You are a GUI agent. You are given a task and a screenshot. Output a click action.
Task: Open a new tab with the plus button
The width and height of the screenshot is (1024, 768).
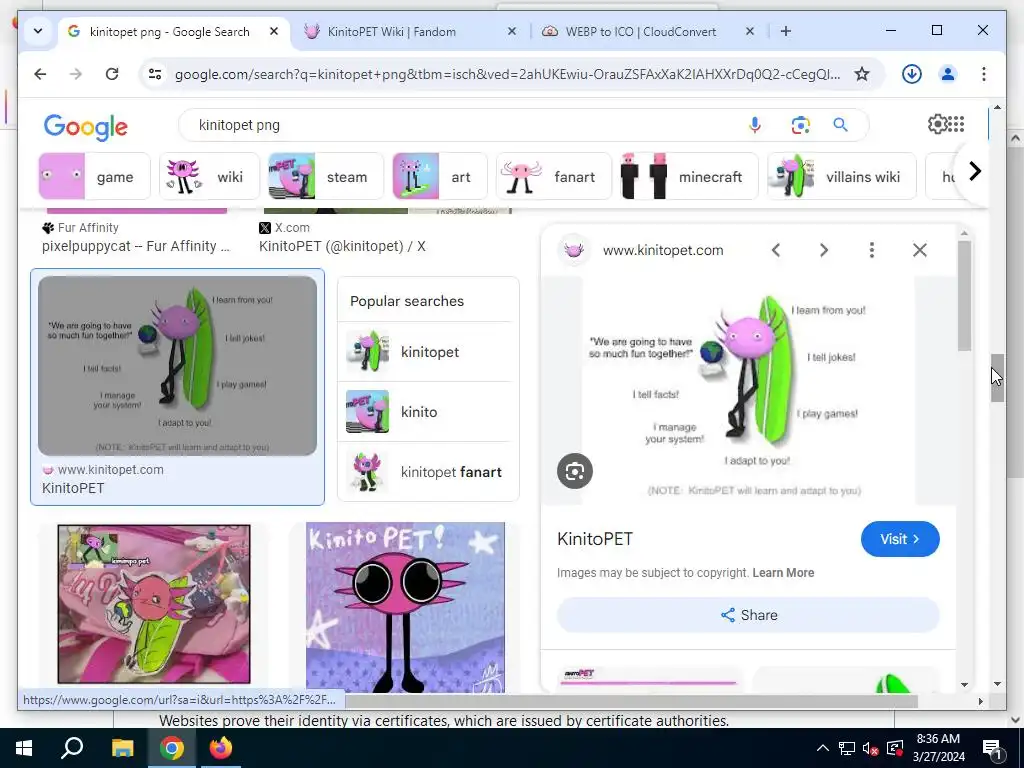(x=786, y=31)
